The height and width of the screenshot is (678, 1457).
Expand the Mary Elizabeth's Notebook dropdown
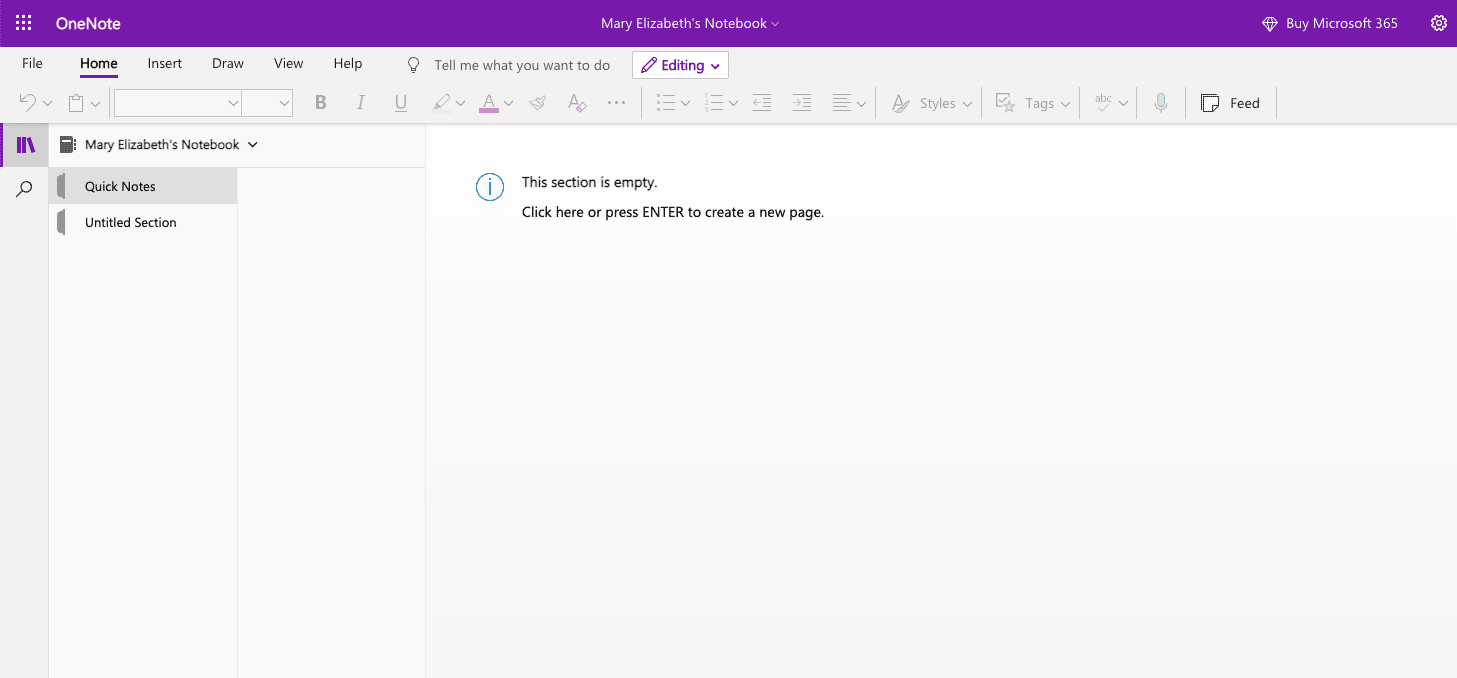(x=252, y=144)
